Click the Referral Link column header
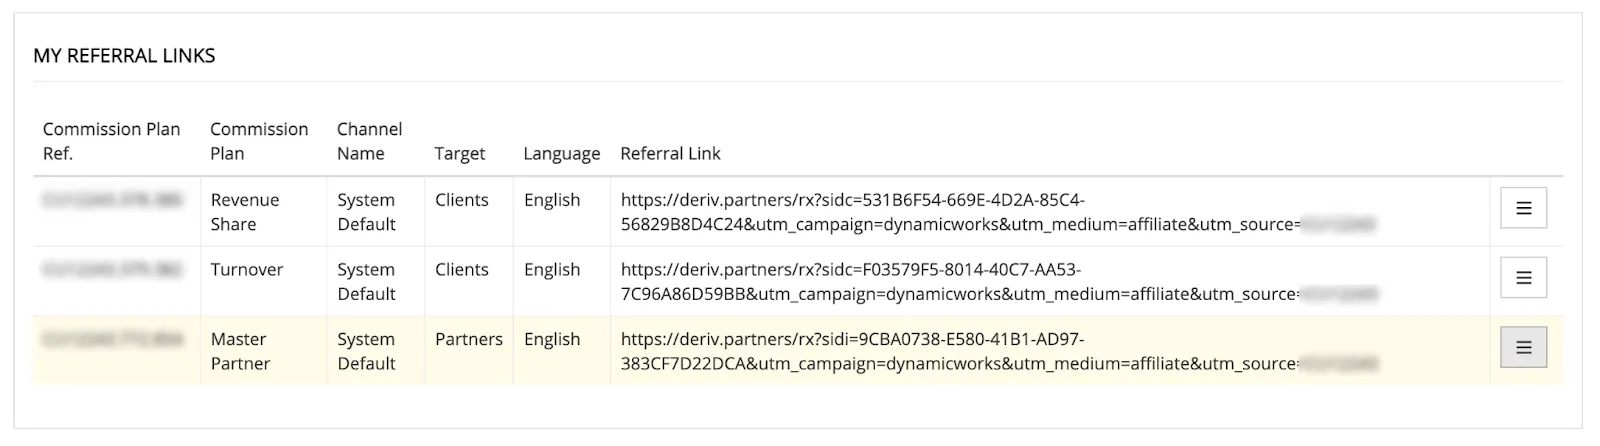 pyautogui.click(x=670, y=153)
